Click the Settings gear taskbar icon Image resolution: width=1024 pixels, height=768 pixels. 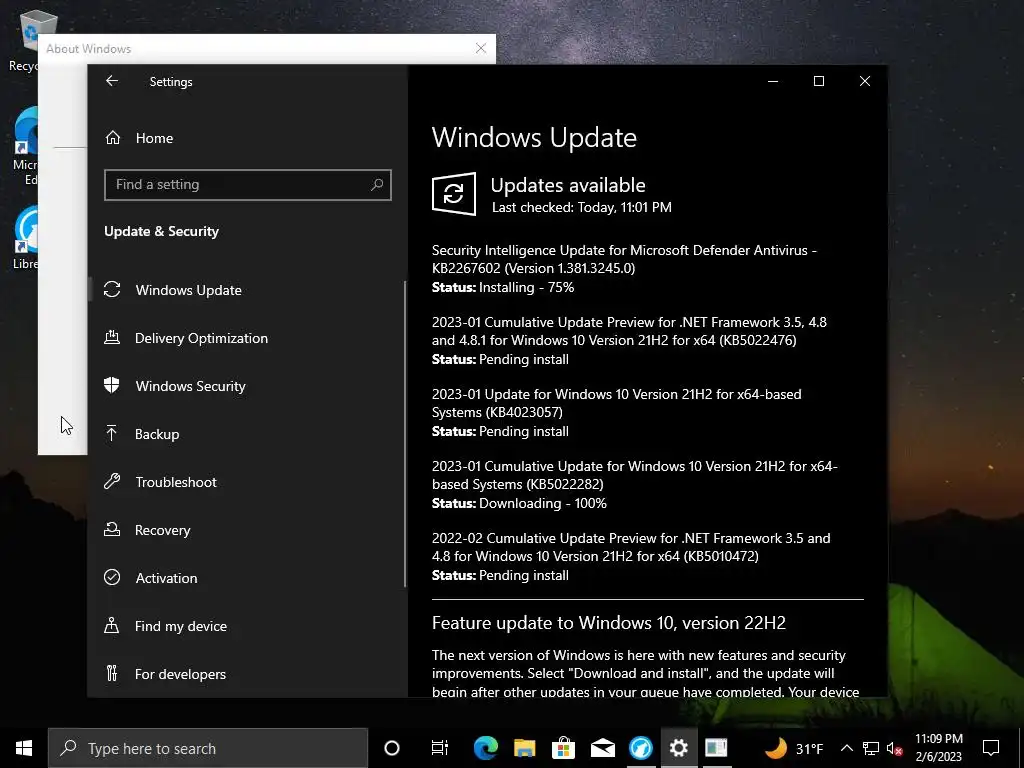[x=679, y=748]
